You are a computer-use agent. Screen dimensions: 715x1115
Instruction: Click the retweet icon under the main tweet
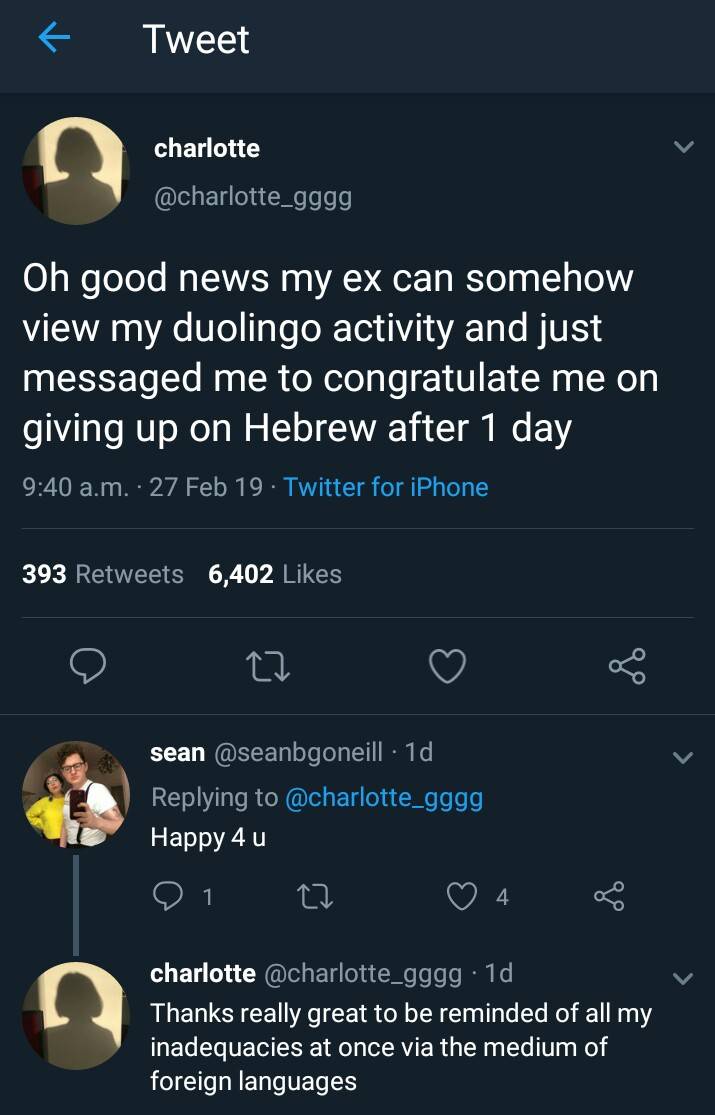pyautogui.click(x=266, y=666)
